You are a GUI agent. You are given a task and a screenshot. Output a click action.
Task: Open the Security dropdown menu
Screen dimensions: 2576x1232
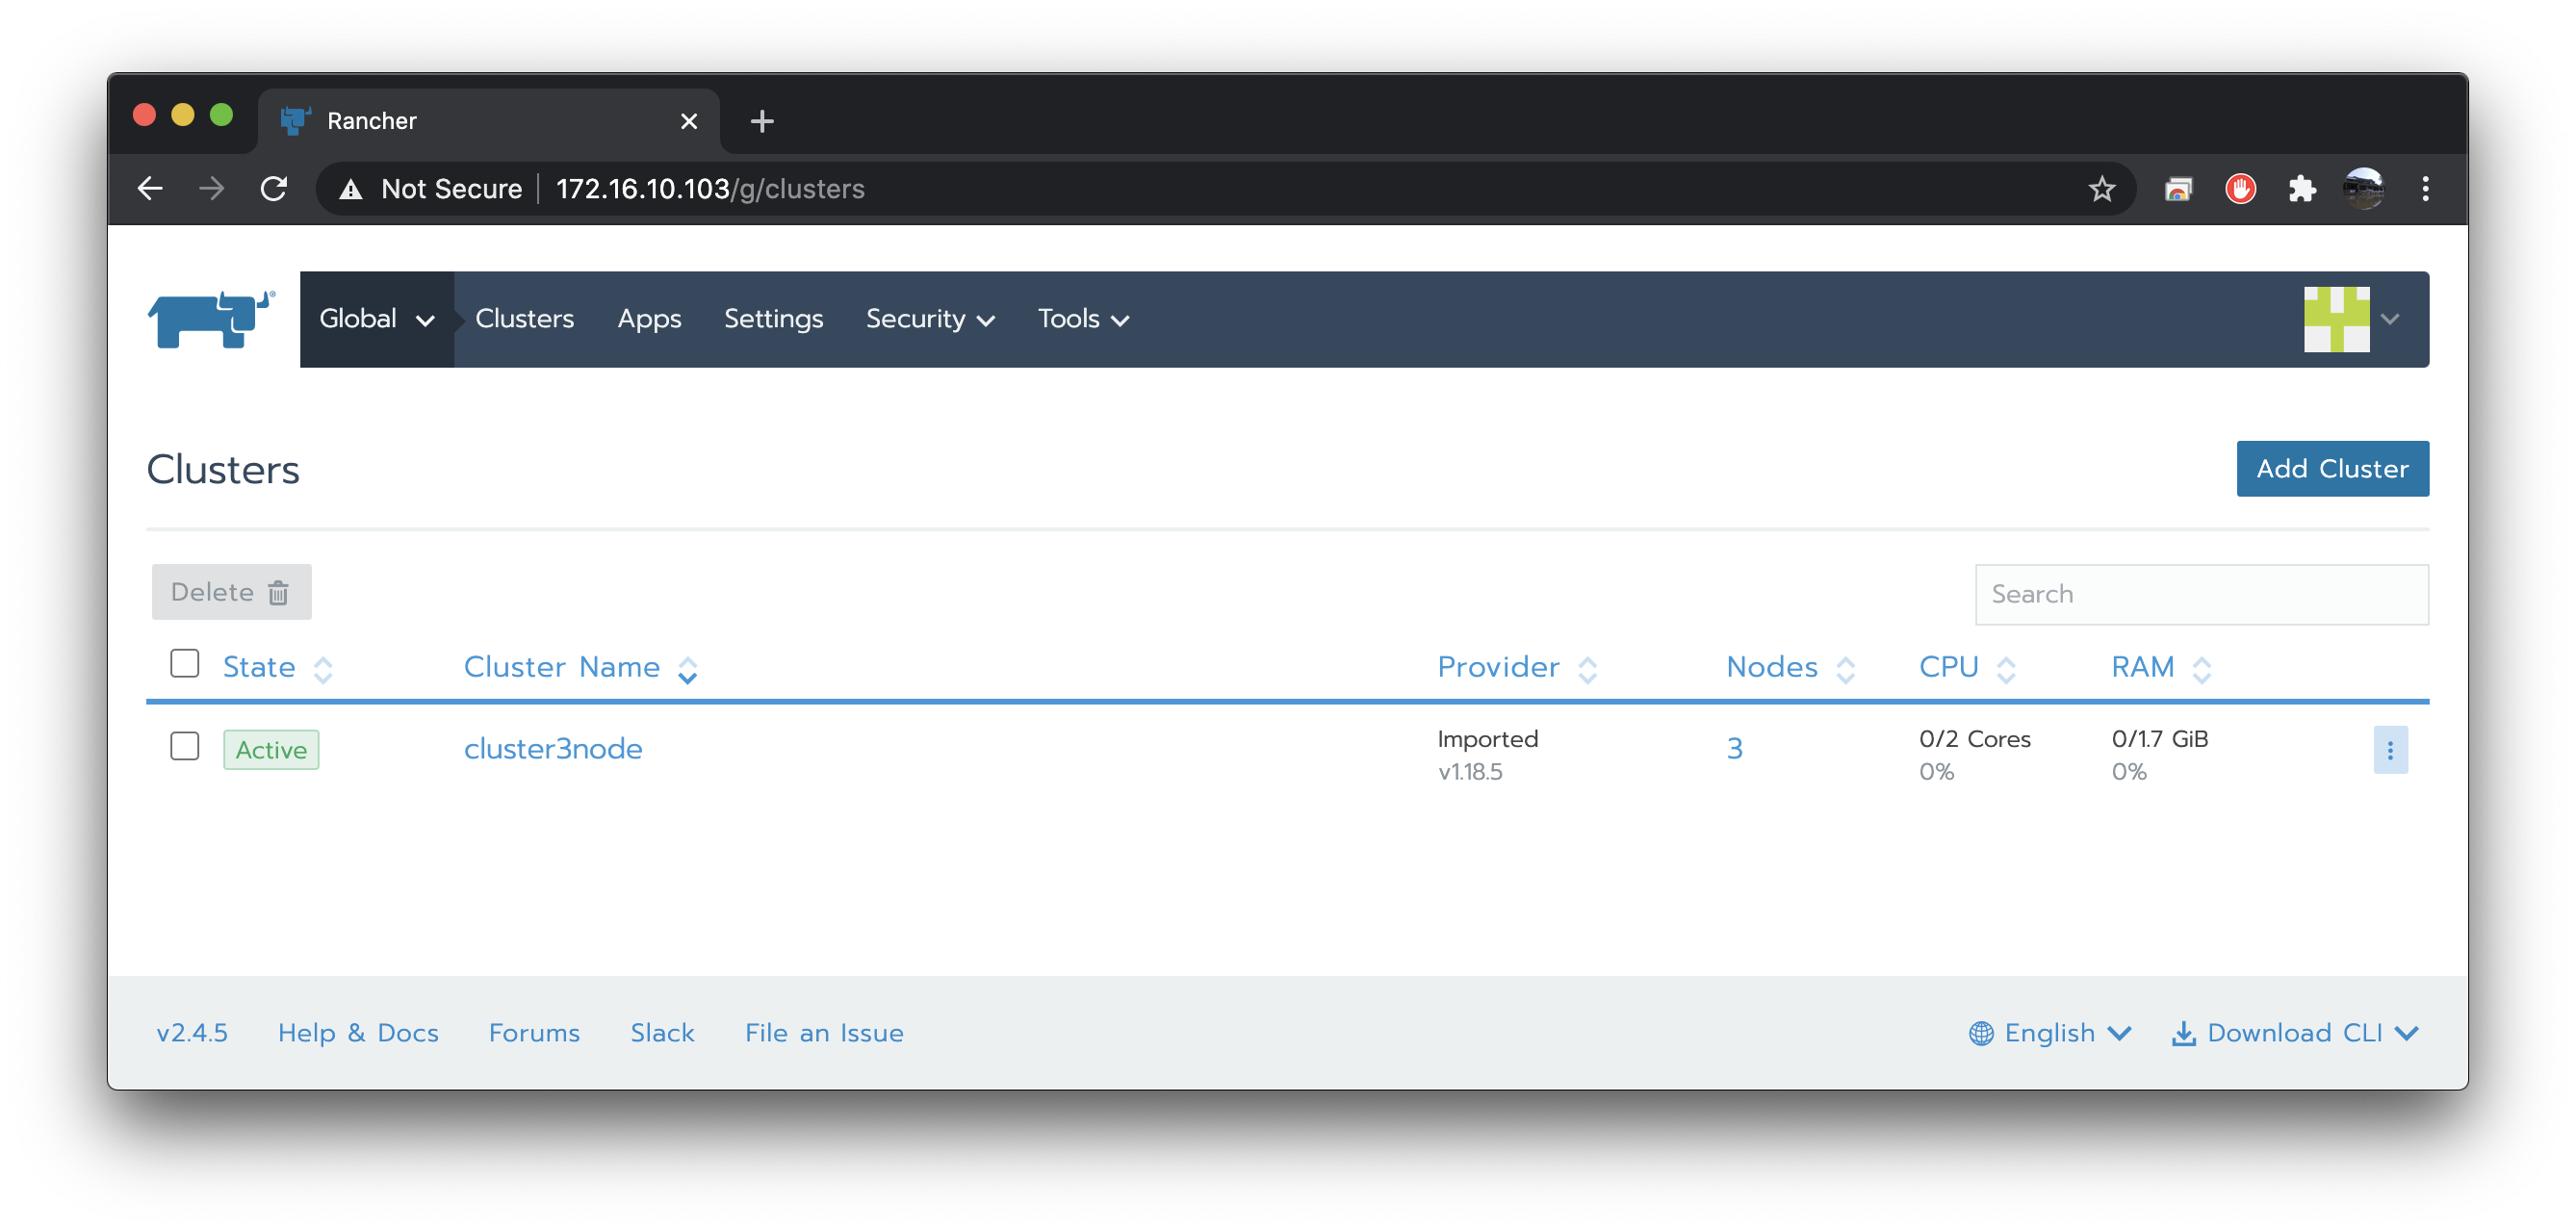coord(929,319)
